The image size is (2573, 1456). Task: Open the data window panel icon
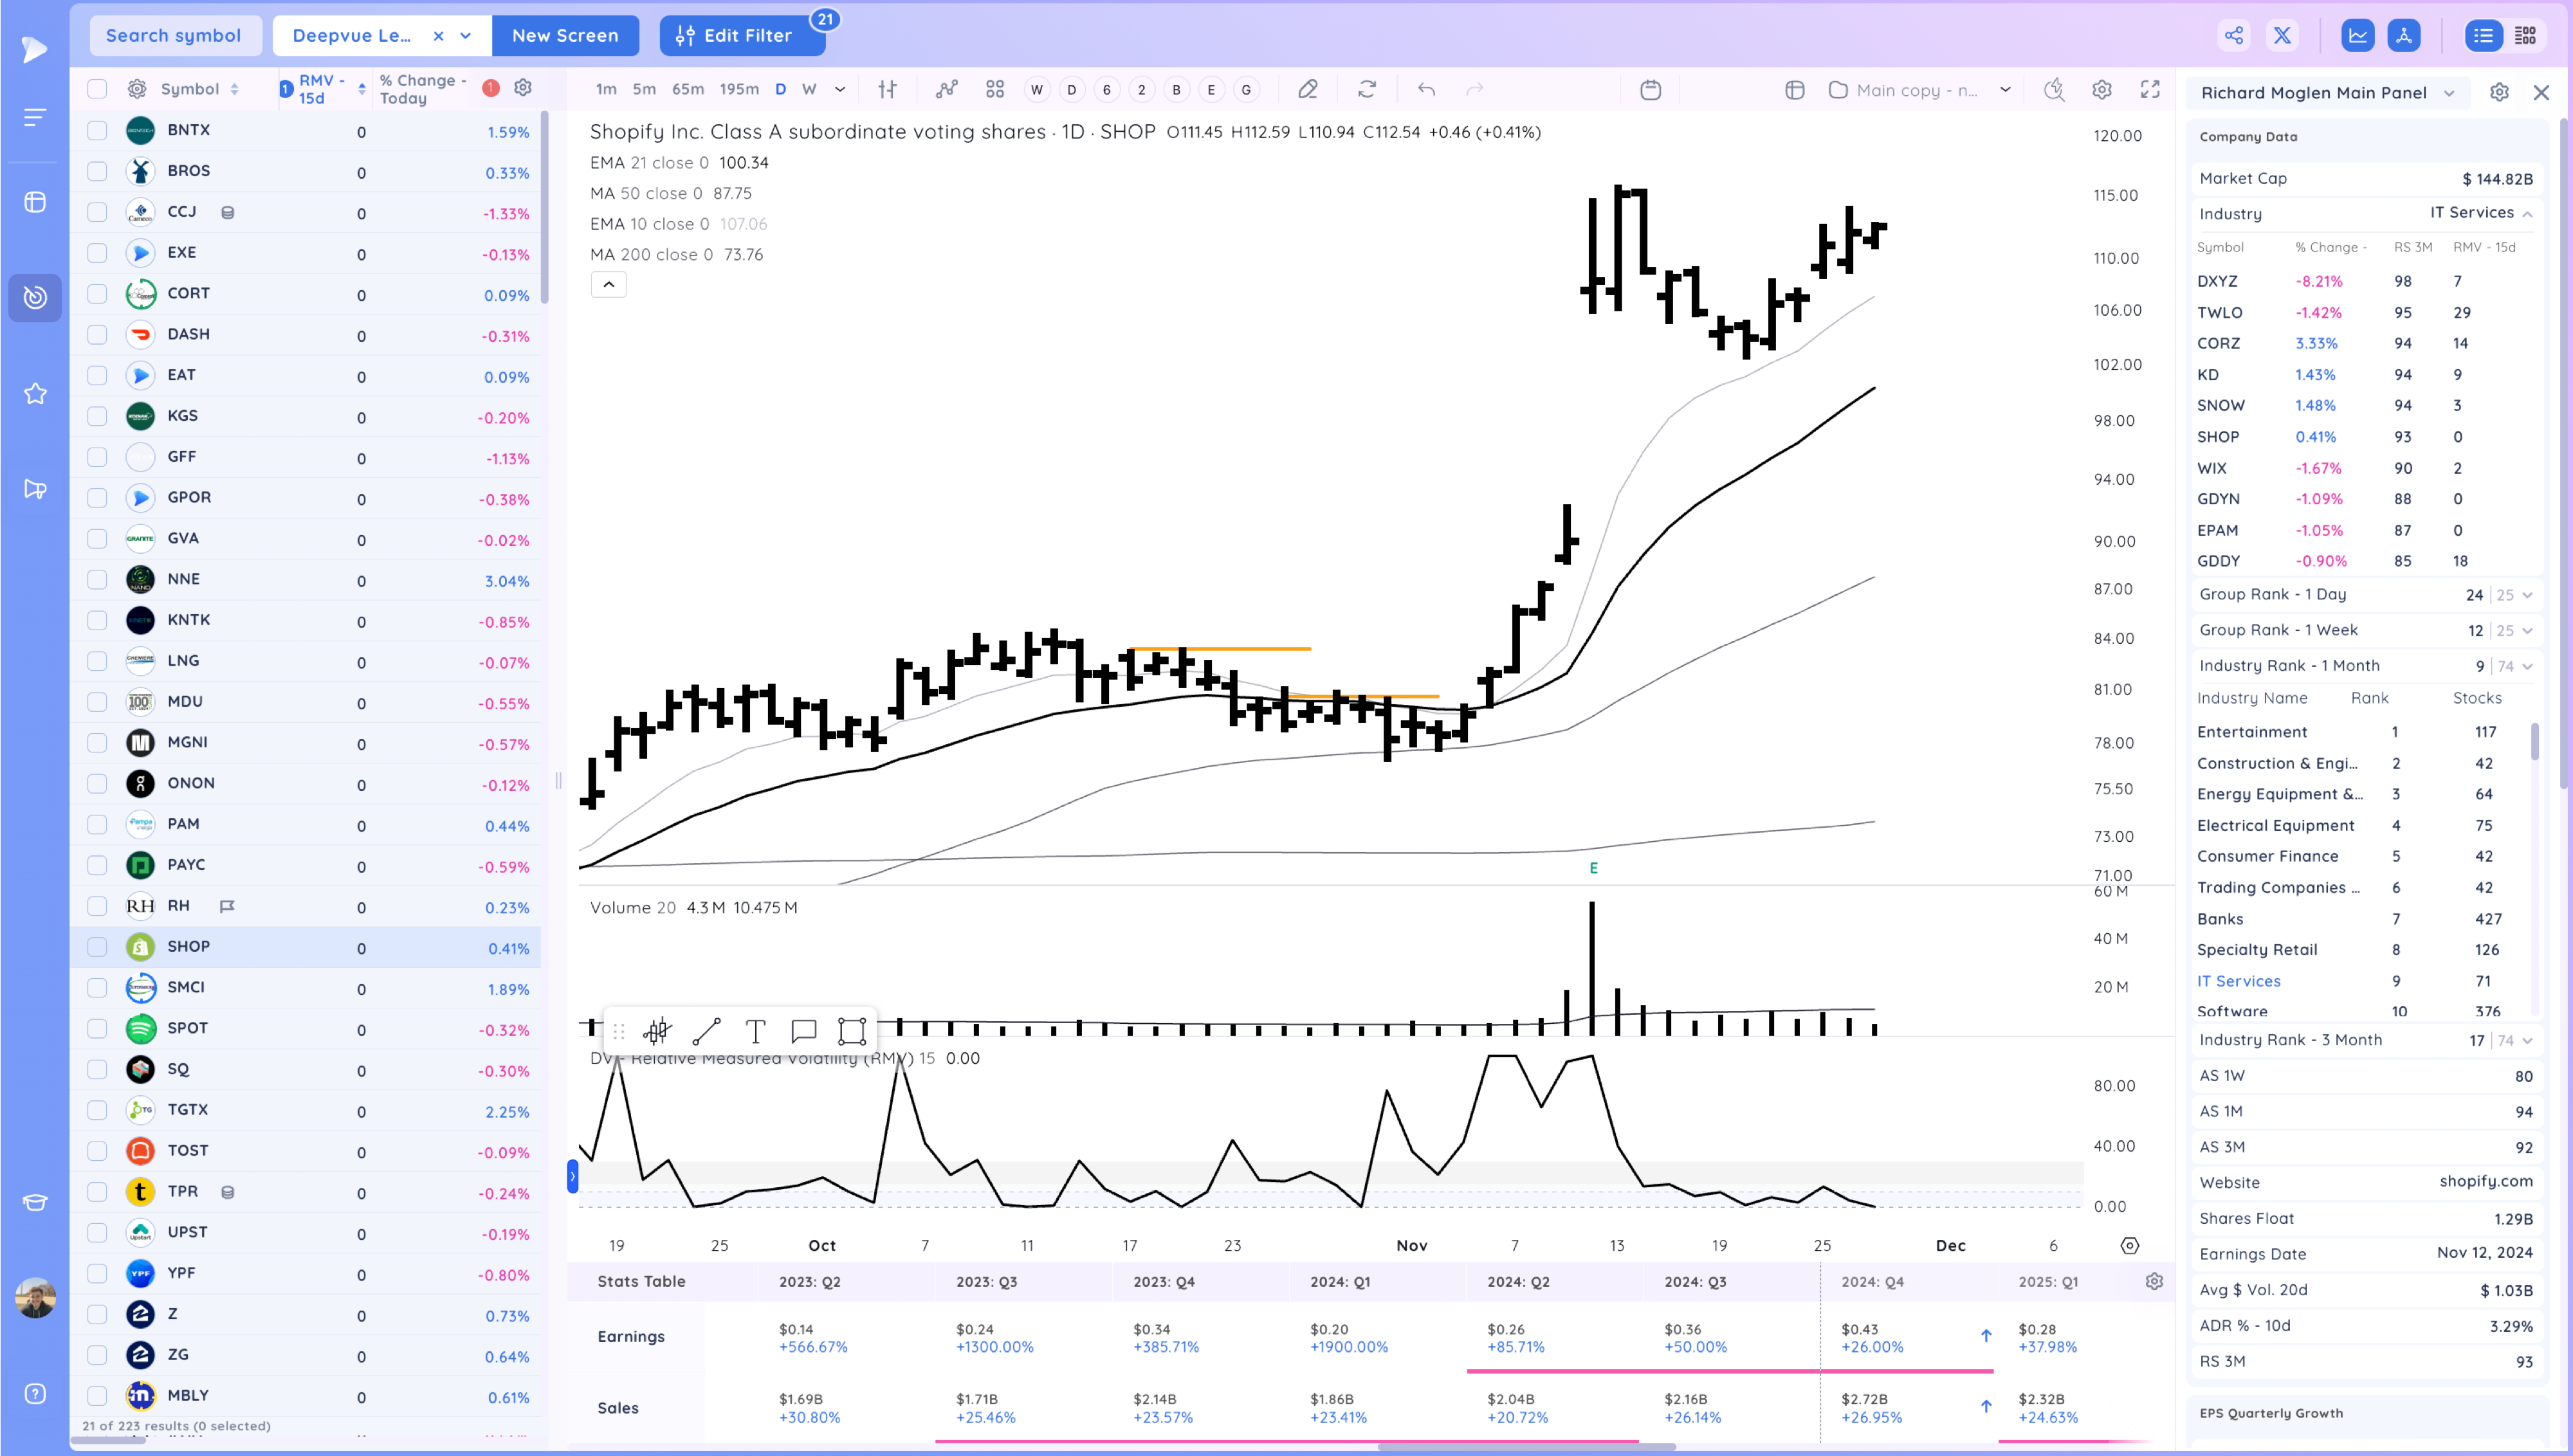tap(1795, 90)
